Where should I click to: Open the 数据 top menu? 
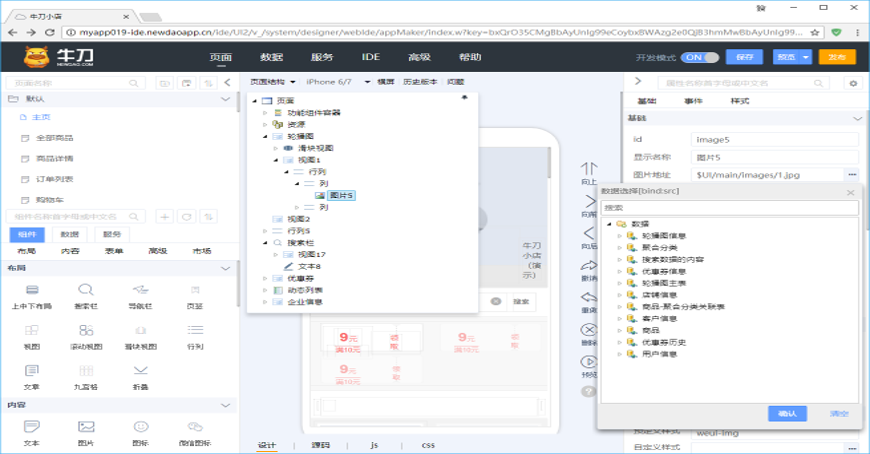point(272,57)
